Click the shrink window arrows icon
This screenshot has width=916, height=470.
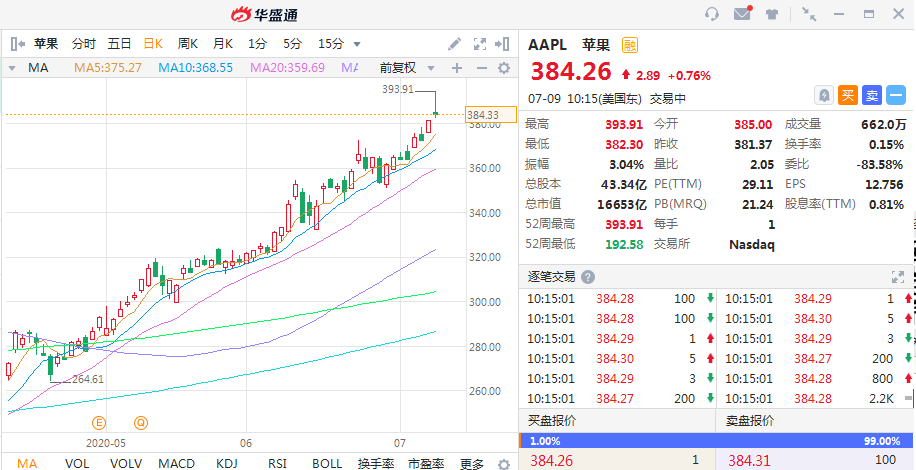click(809, 14)
